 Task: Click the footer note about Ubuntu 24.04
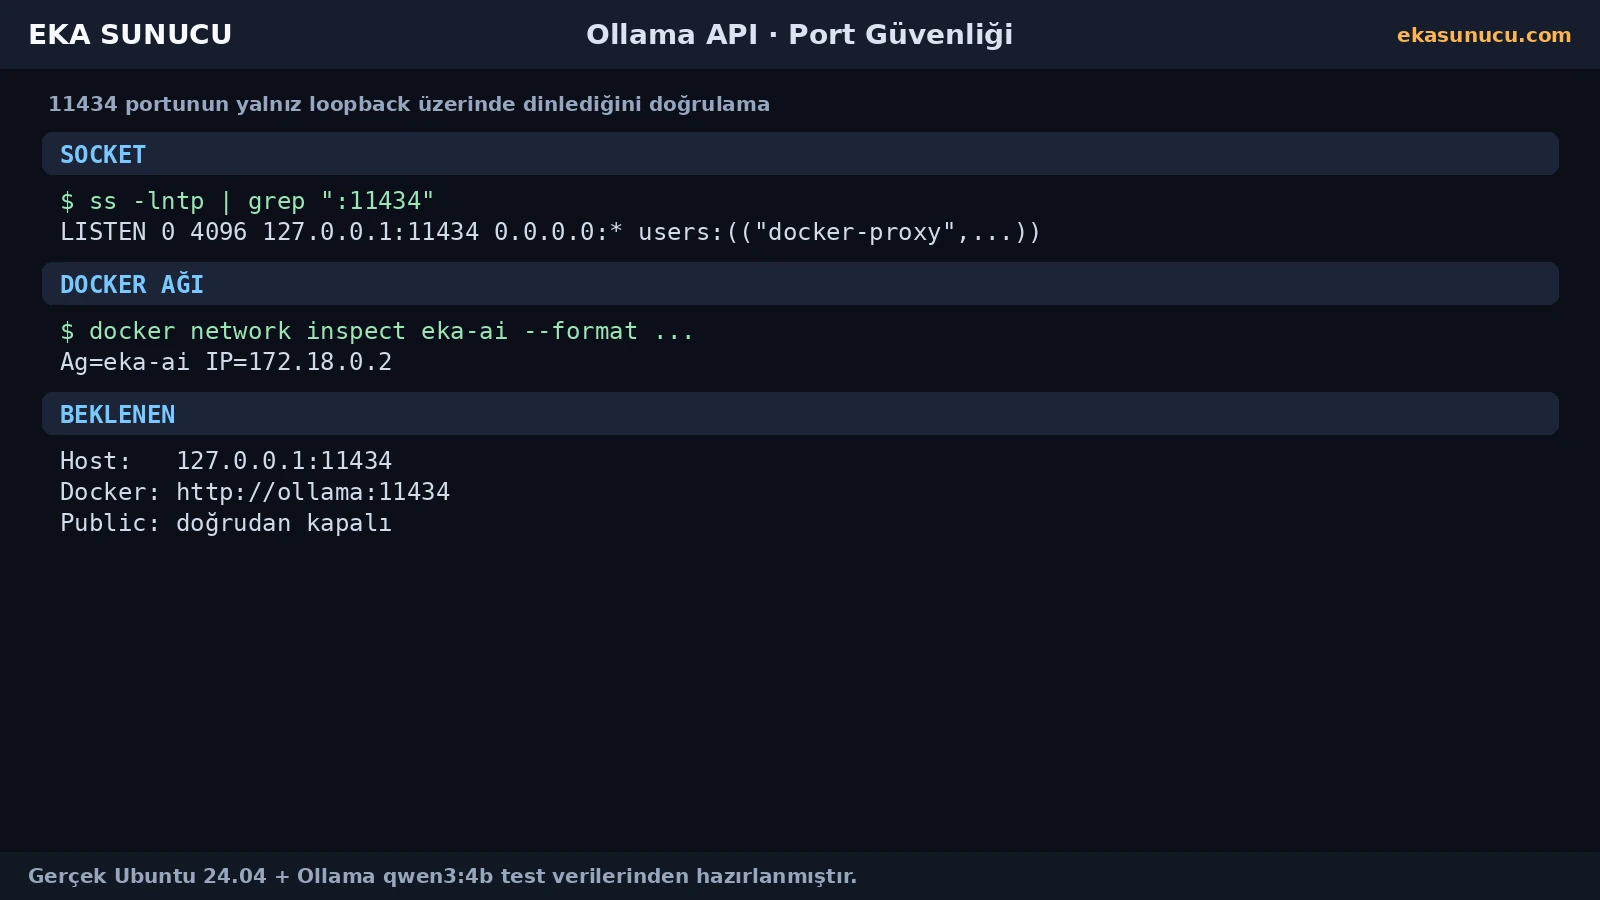[x=442, y=876]
